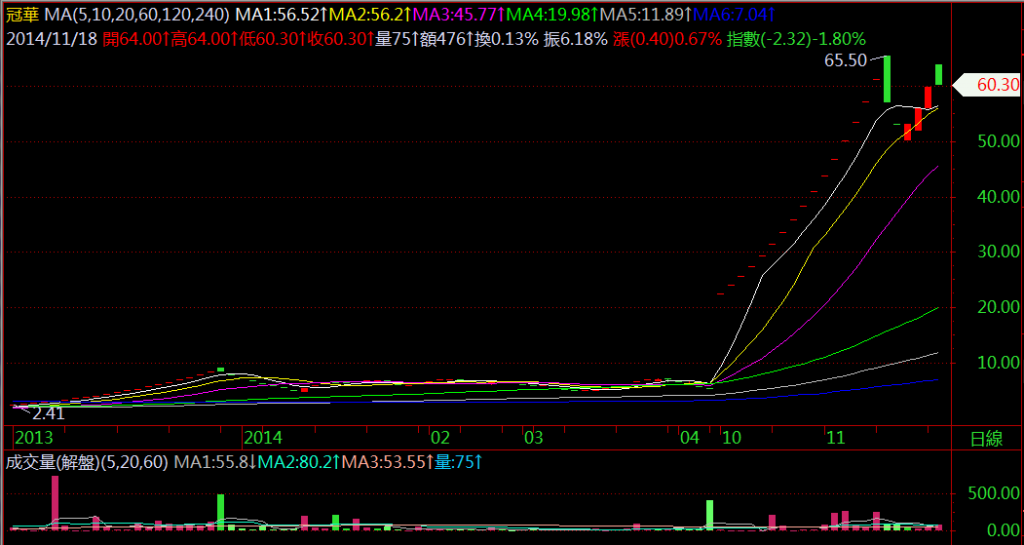Click the 03 month axis label
Image resolution: width=1024 pixels, height=545 pixels.
tap(534, 437)
